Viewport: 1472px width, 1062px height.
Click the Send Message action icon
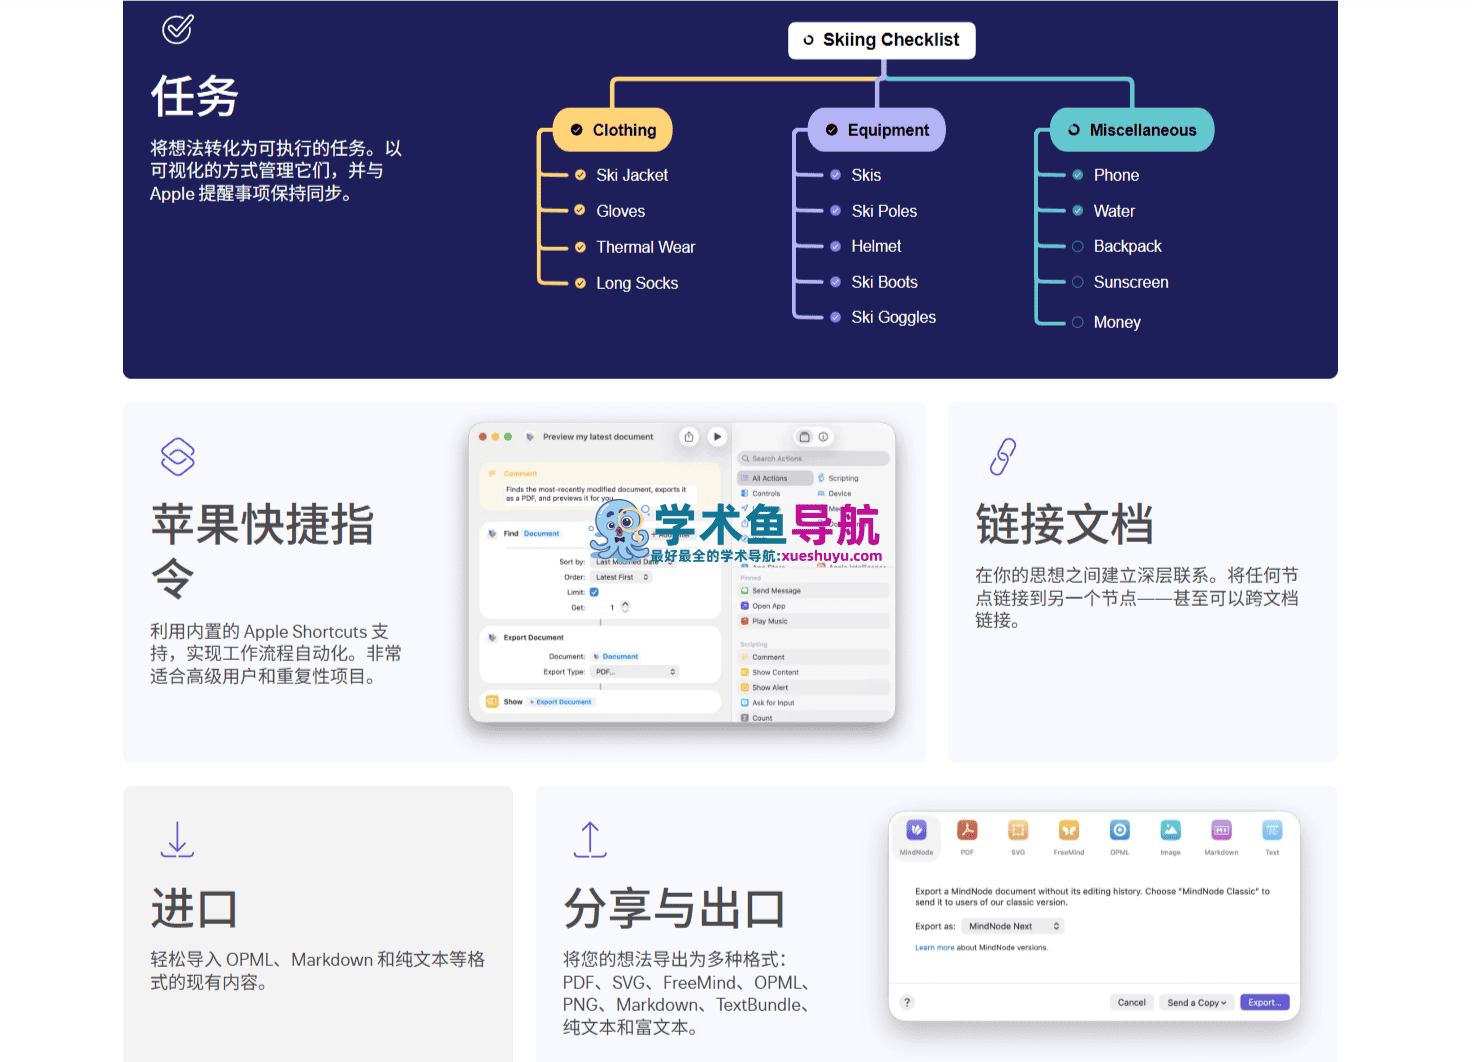(745, 591)
